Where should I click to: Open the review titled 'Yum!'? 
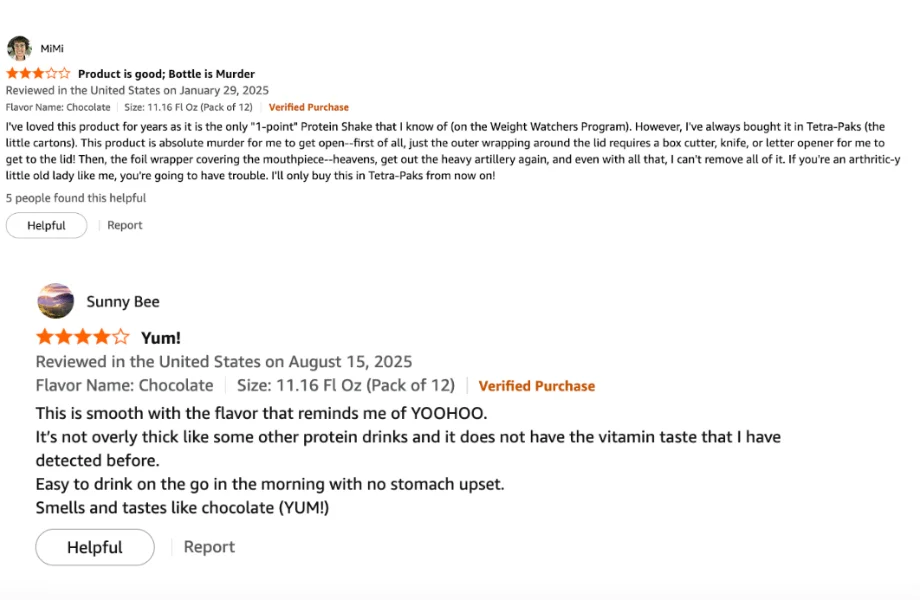160,338
